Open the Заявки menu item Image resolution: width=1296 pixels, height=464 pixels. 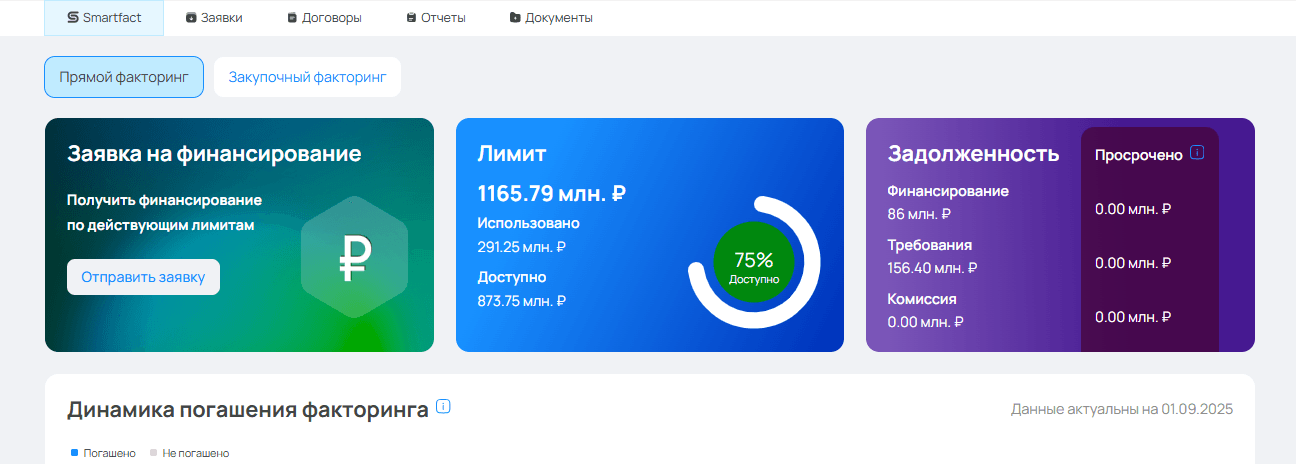(214, 18)
